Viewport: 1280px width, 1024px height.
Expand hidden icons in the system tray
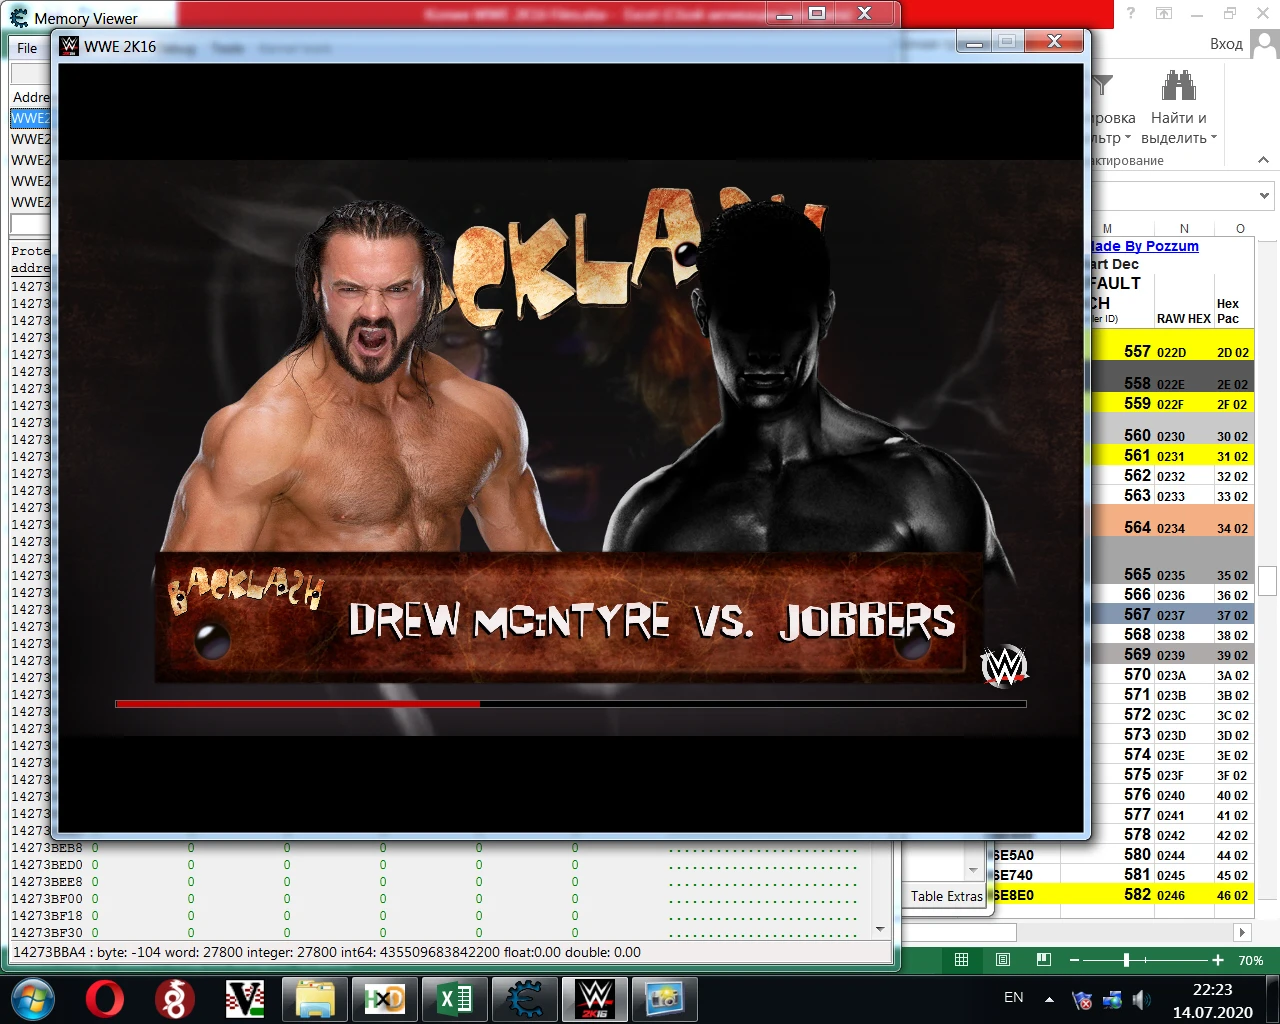coord(1048,997)
